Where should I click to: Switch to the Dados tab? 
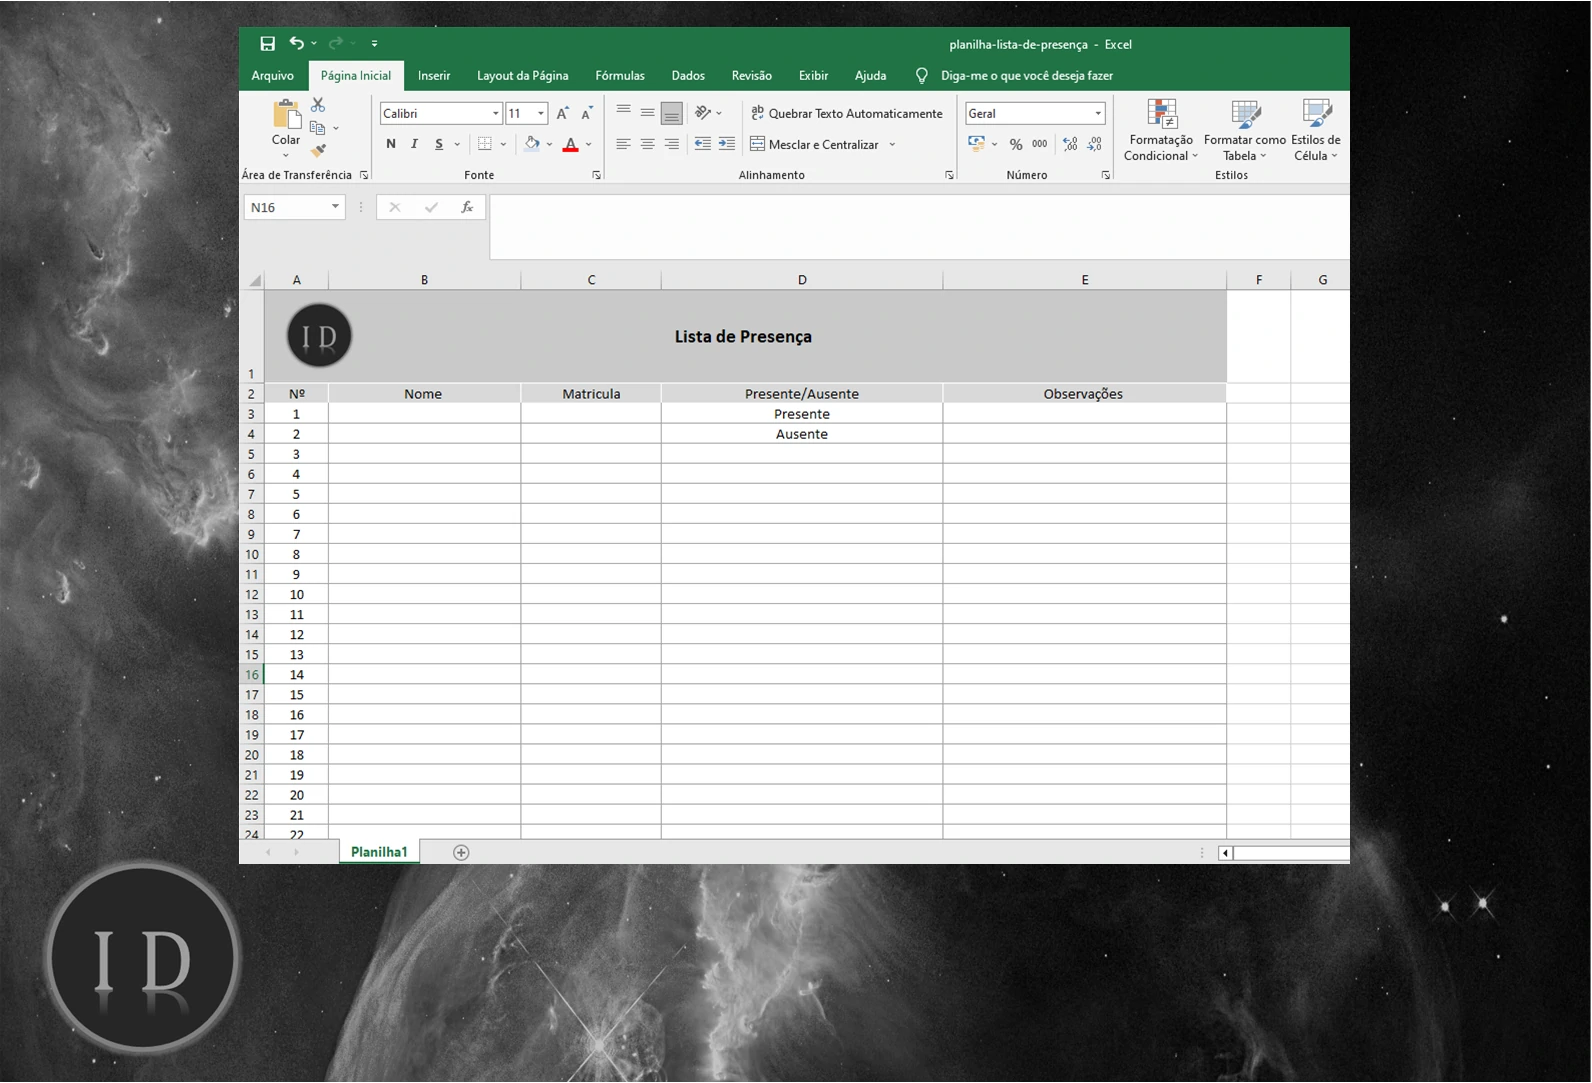pyautogui.click(x=688, y=75)
